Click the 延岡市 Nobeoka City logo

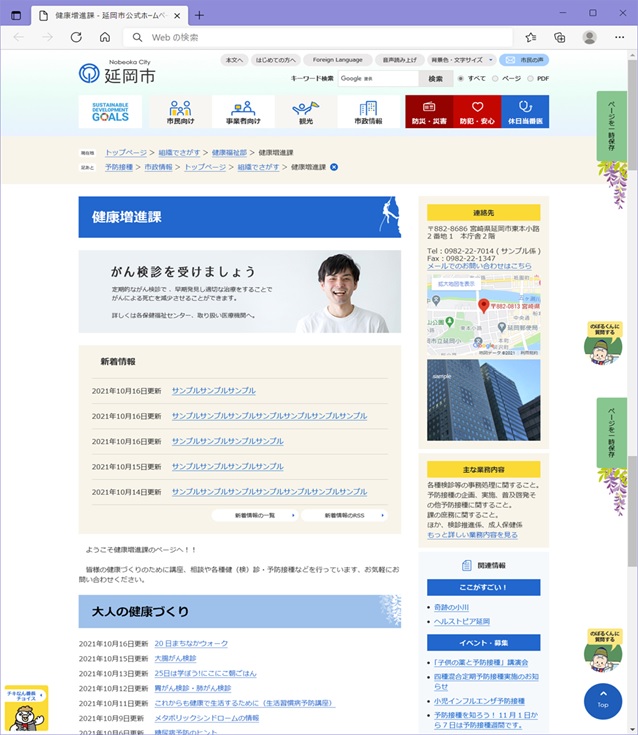pos(117,72)
